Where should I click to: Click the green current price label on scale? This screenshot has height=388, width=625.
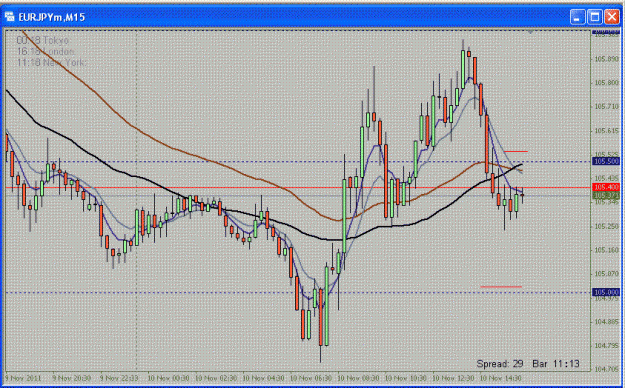click(606, 195)
